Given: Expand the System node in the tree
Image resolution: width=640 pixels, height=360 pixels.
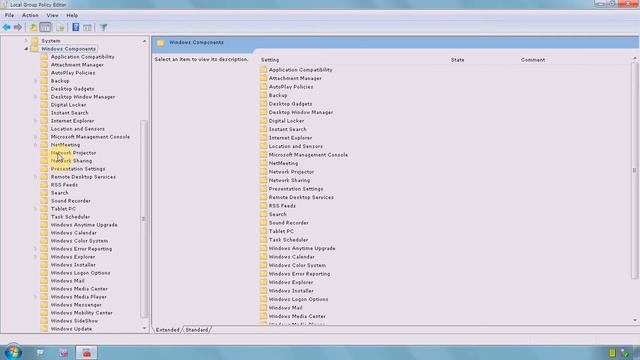Looking at the screenshot, I should click(x=26, y=40).
